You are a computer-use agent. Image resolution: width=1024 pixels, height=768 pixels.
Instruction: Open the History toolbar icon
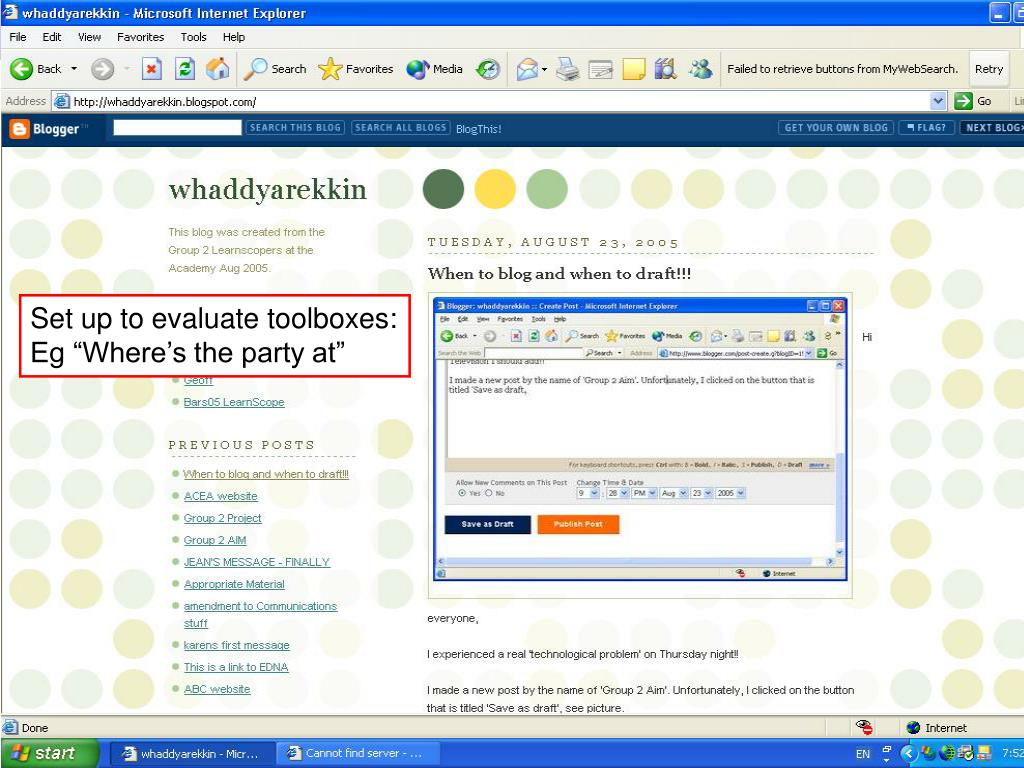487,69
